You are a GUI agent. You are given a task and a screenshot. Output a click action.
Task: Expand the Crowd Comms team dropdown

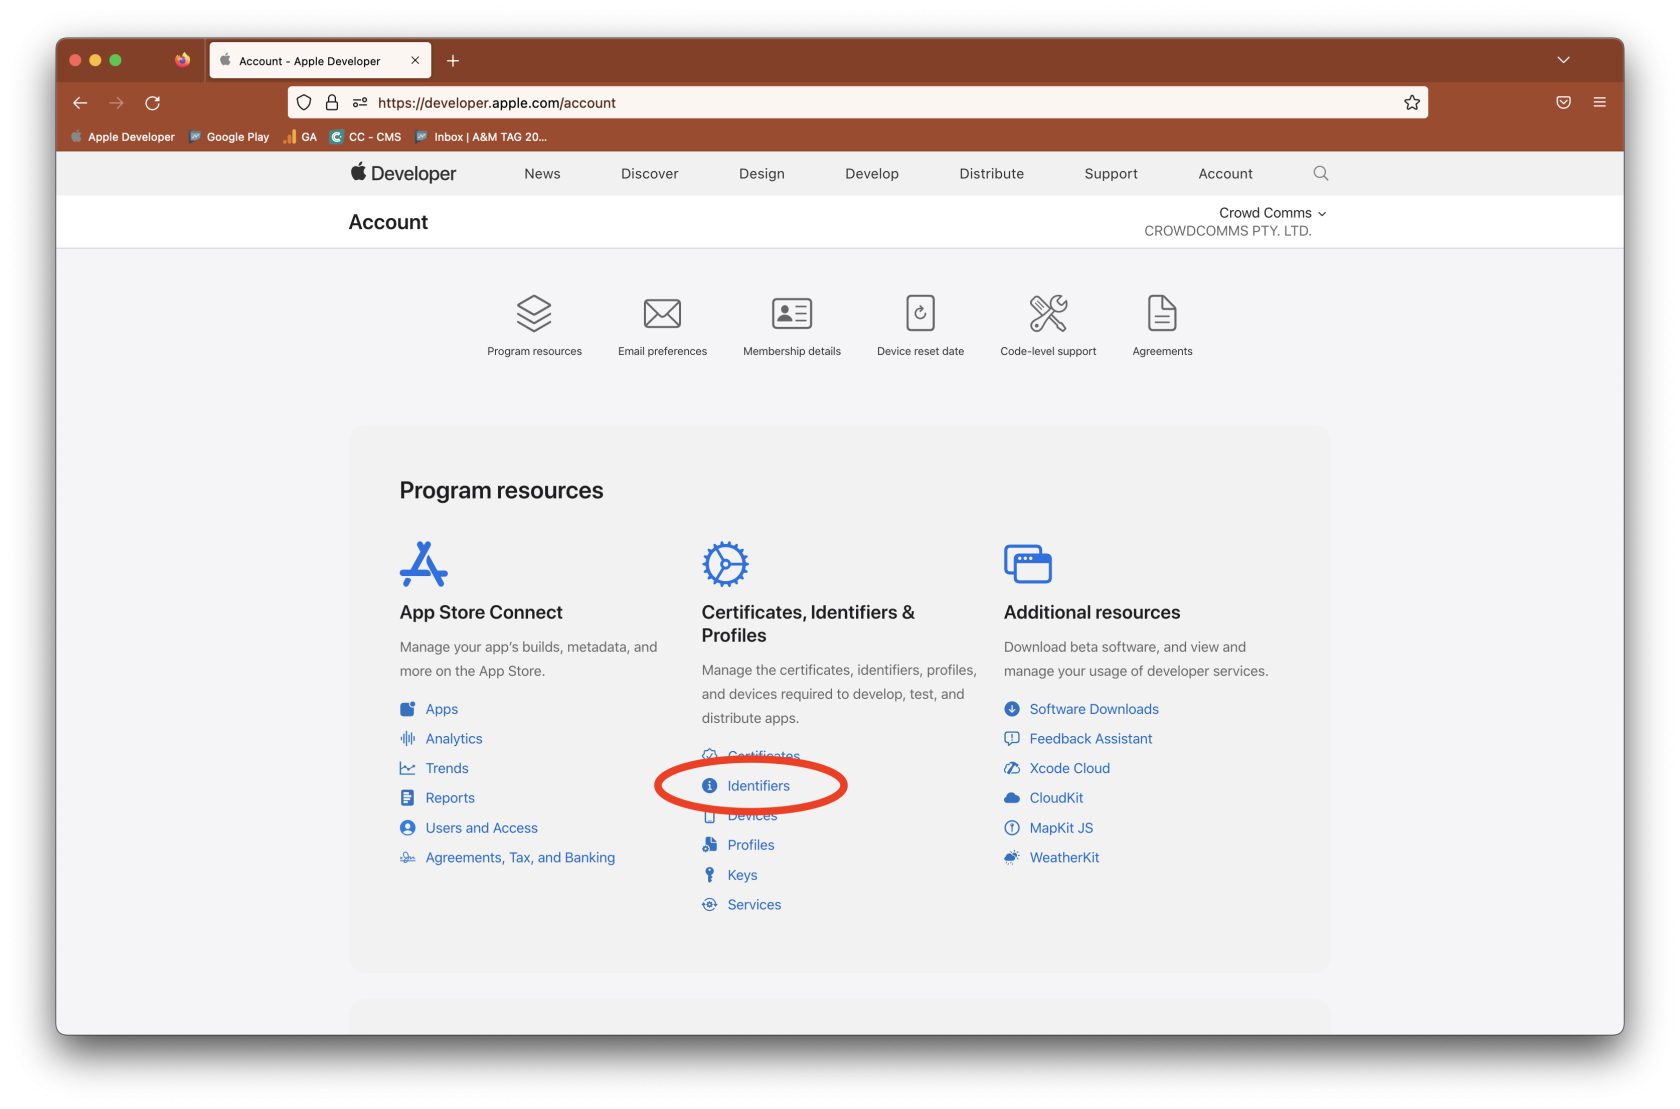[x=1272, y=213]
